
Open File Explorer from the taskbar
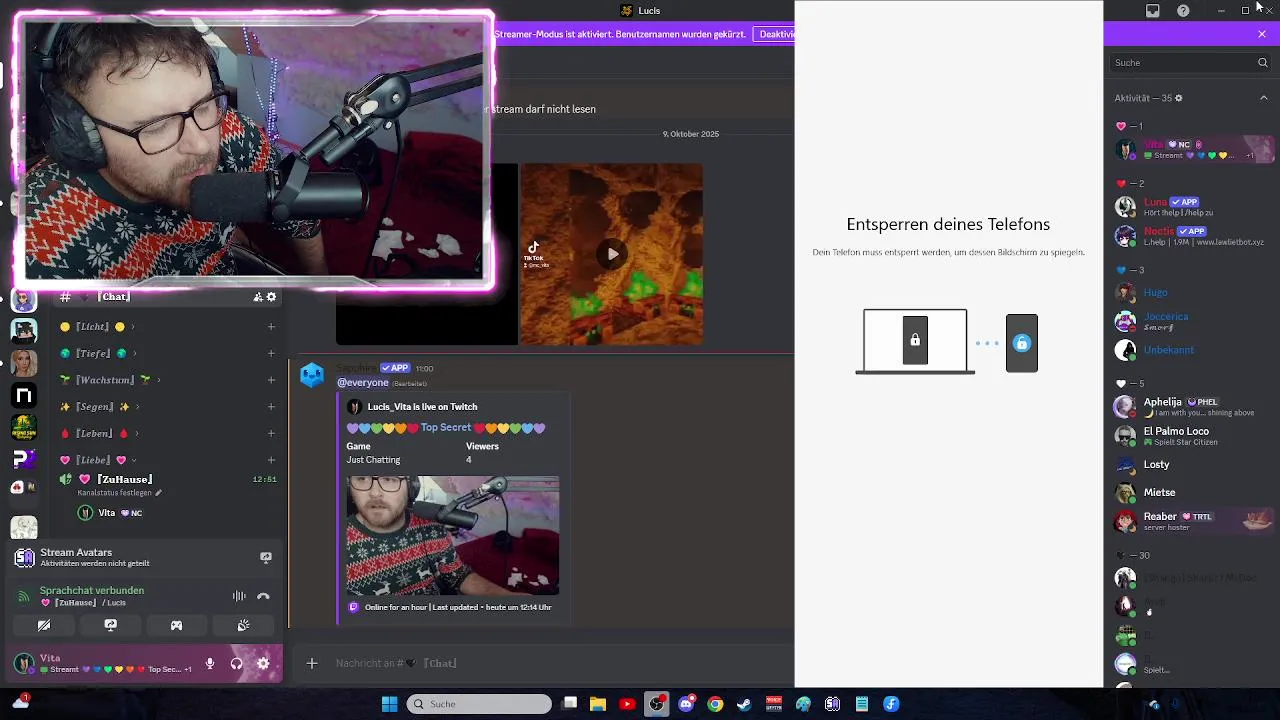coord(598,704)
